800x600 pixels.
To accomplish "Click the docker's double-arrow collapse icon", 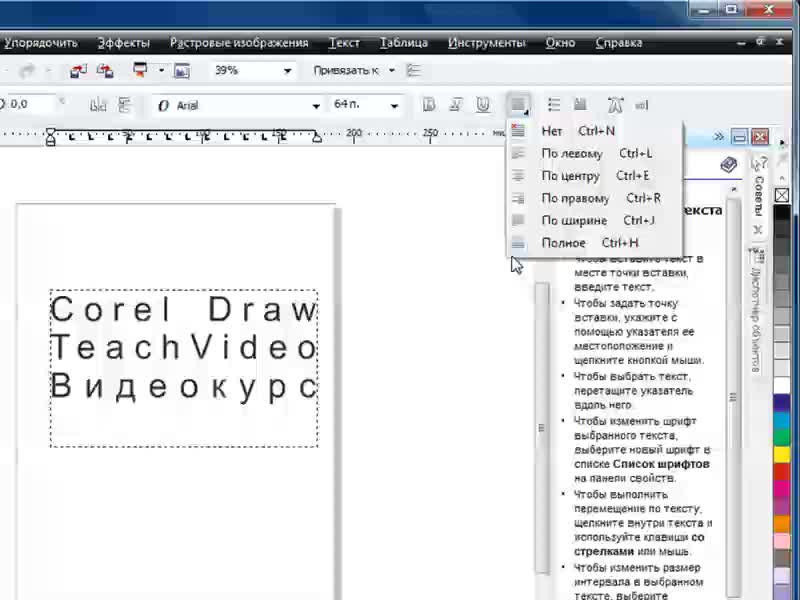I will [718, 136].
